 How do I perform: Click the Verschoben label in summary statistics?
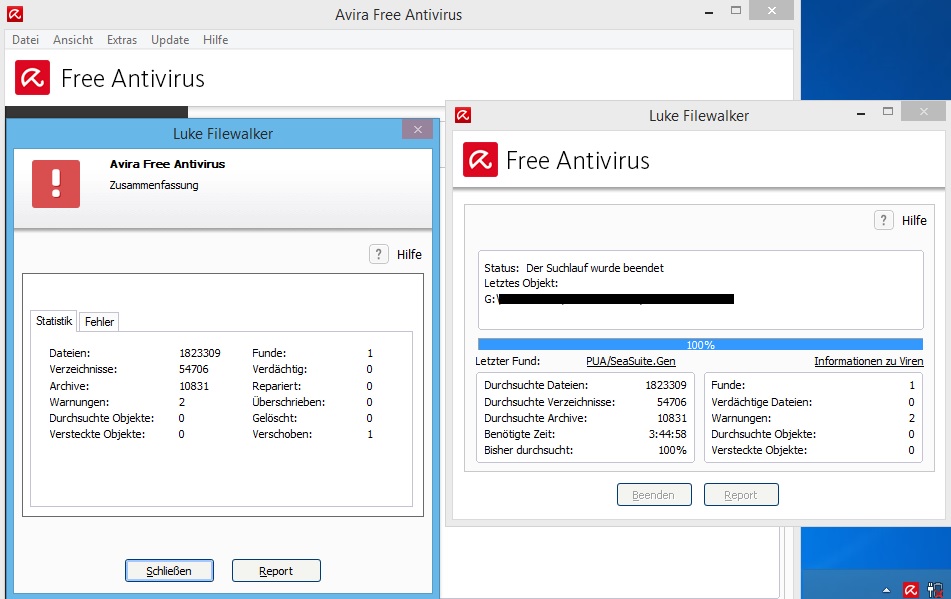coord(282,434)
